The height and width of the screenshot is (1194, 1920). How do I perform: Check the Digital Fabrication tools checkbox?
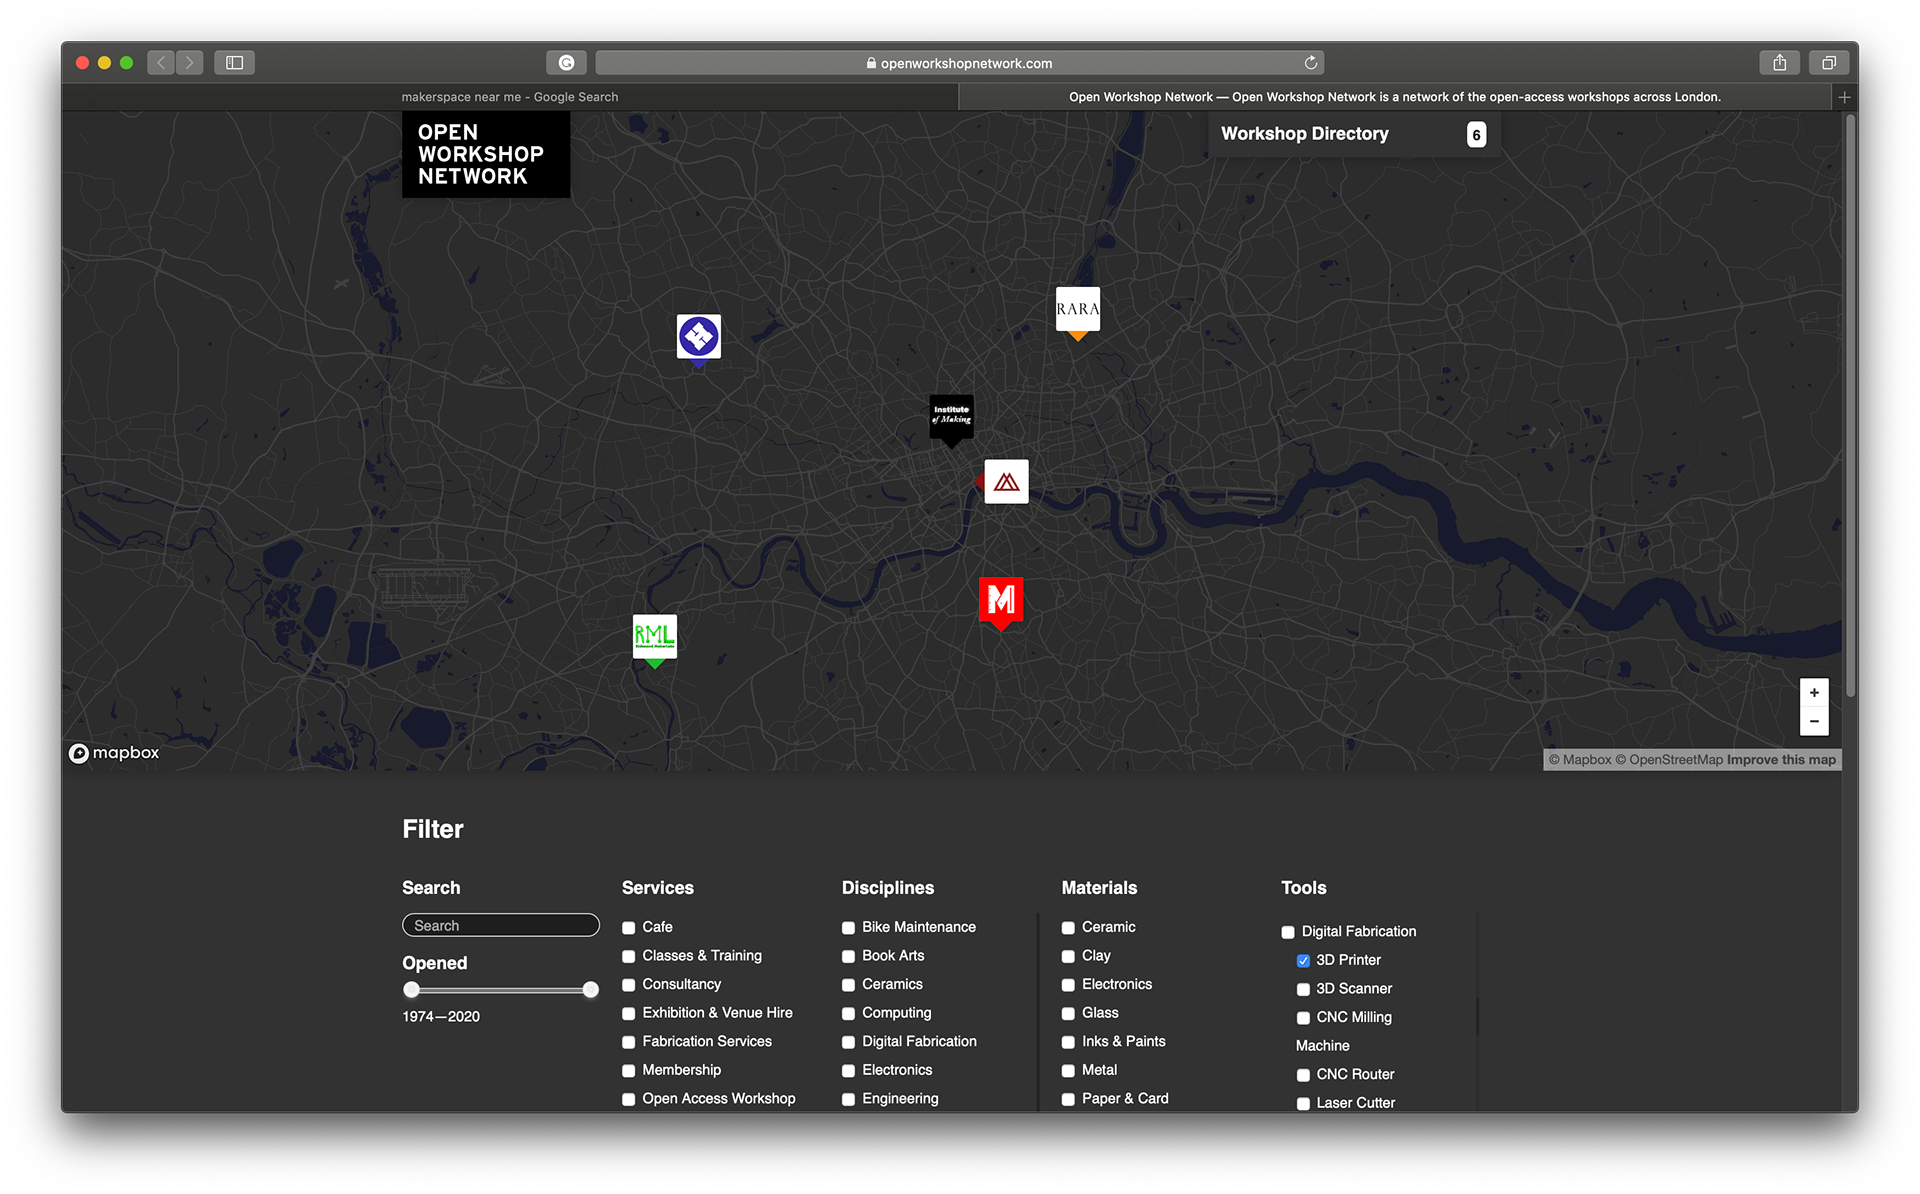(x=1288, y=932)
